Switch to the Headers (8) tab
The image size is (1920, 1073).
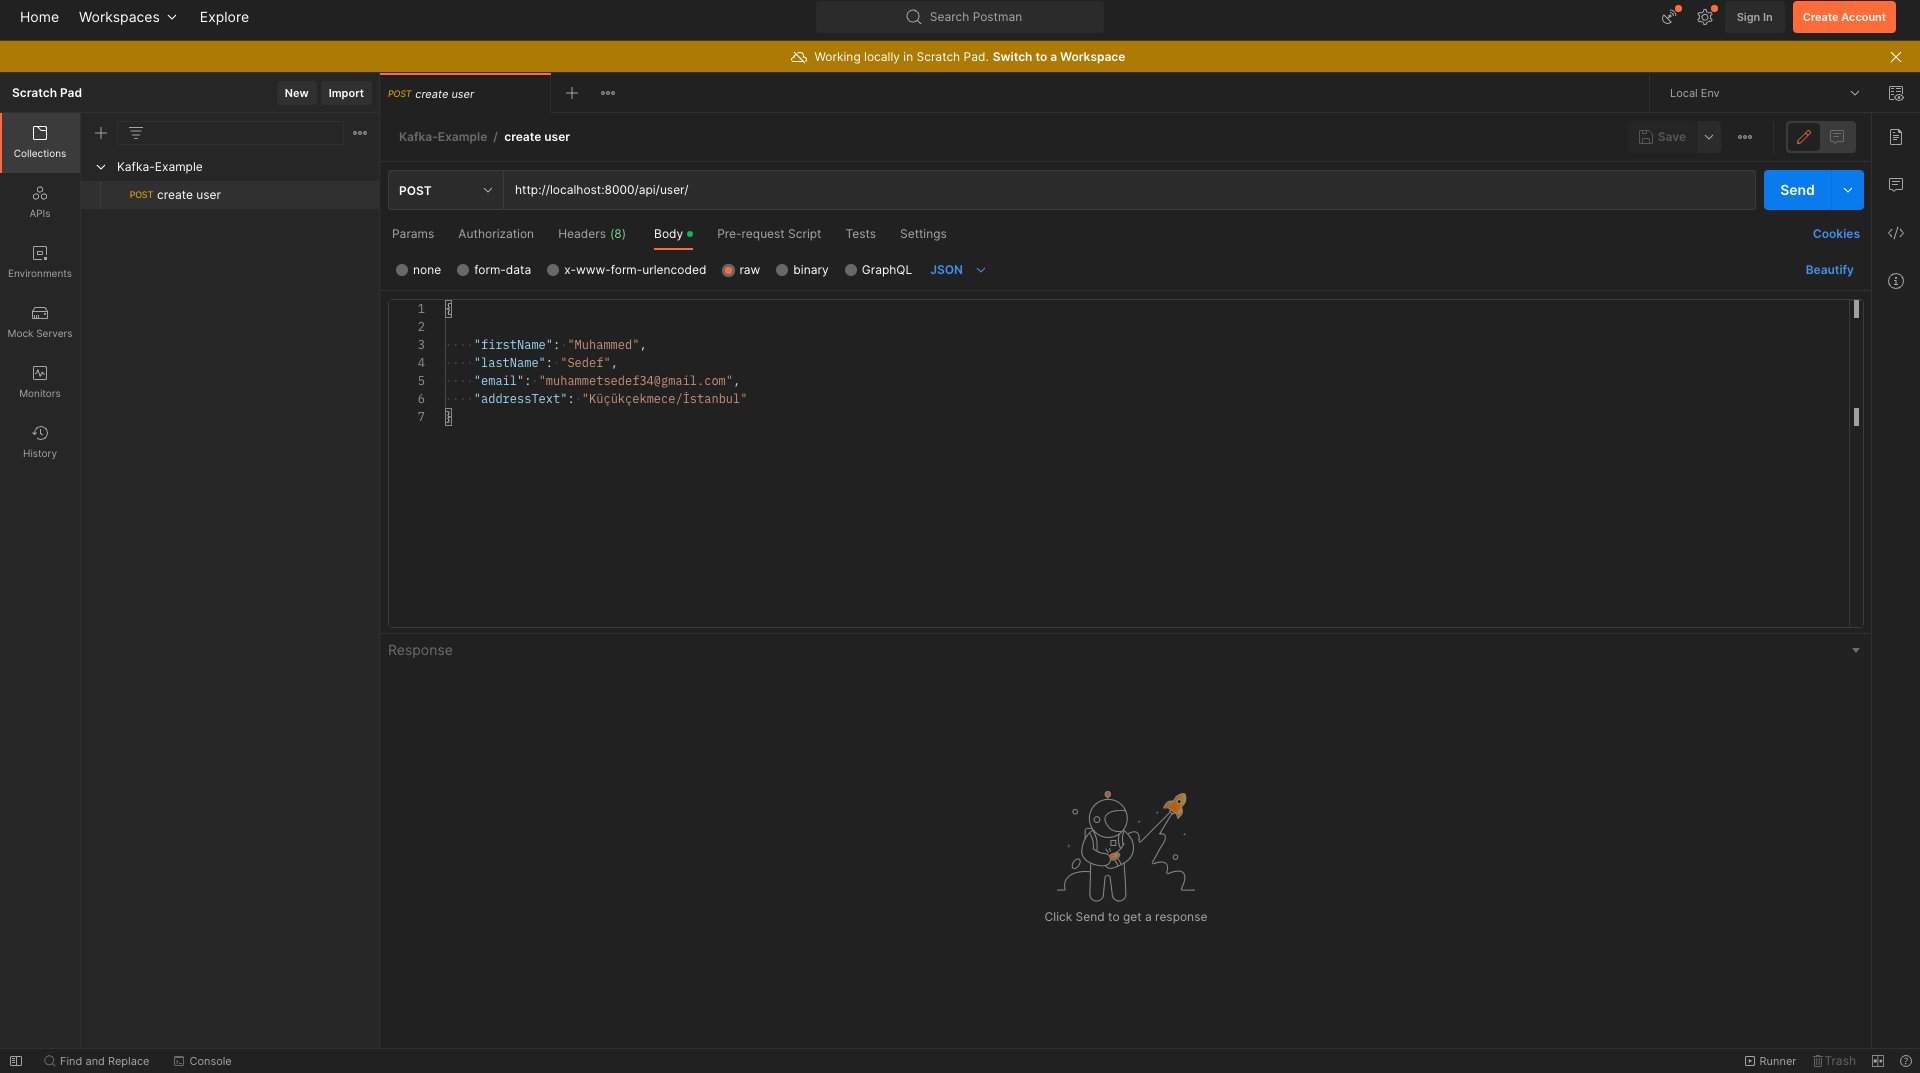pyautogui.click(x=592, y=234)
